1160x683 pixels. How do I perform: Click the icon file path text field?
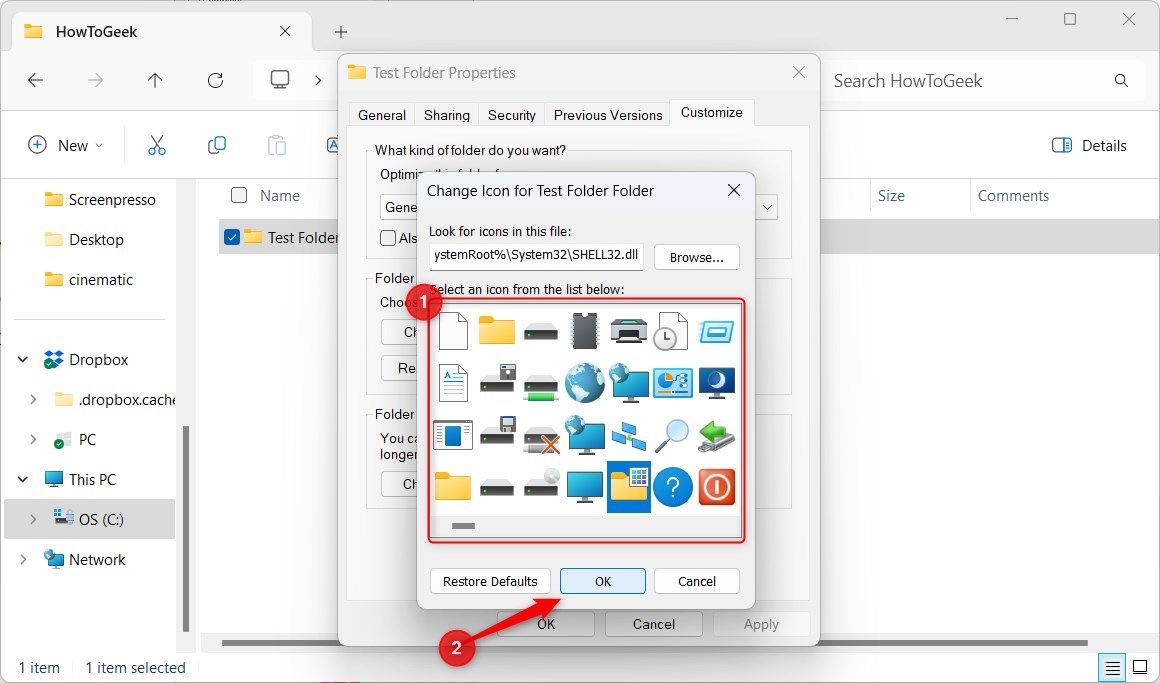(536, 255)
